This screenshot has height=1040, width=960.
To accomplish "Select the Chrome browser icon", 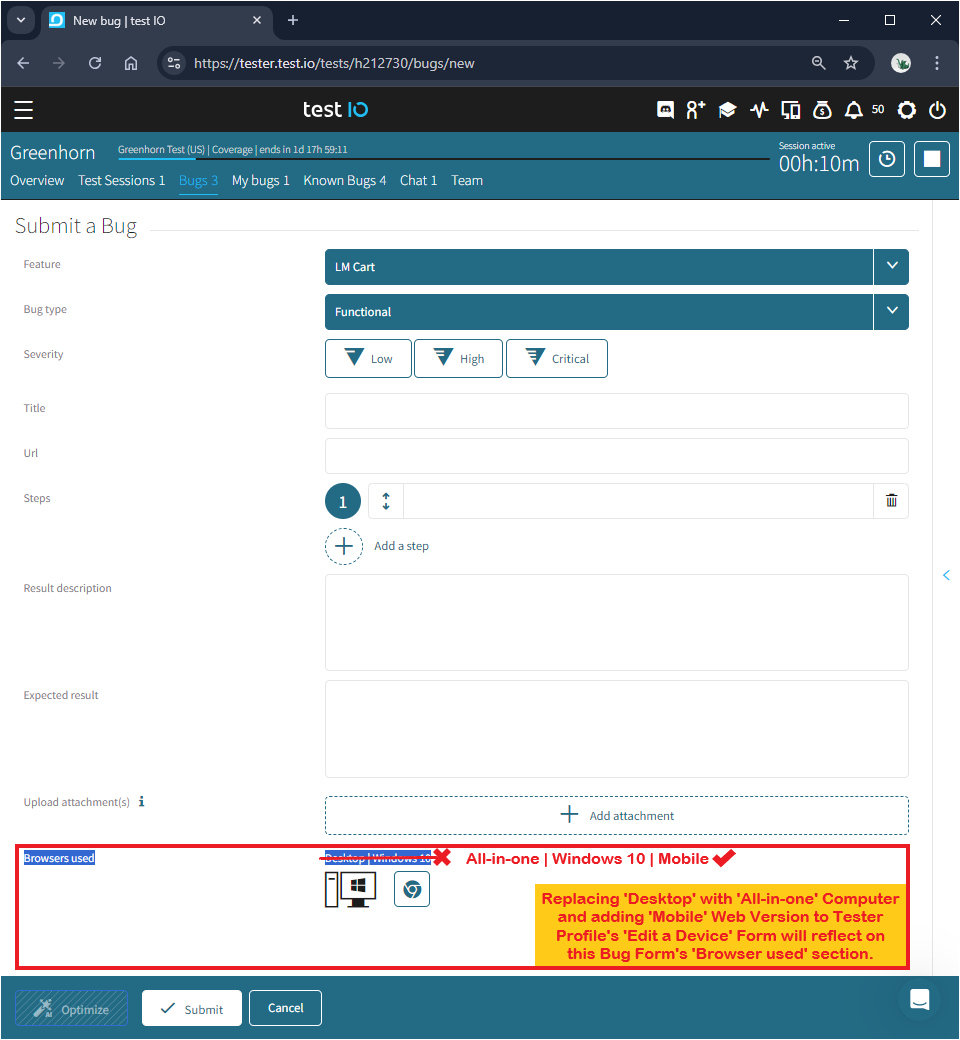I will coord(412,889).
